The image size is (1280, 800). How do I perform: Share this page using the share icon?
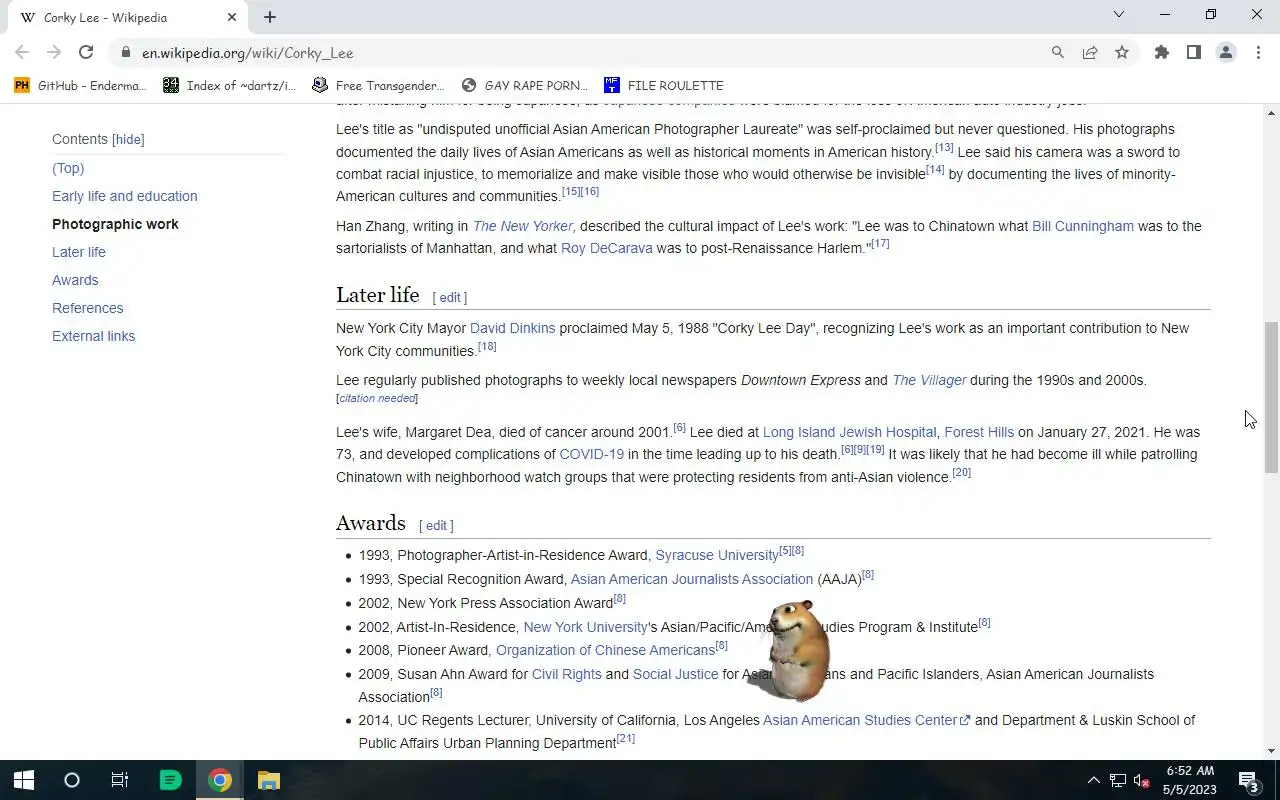[1090, 53]
